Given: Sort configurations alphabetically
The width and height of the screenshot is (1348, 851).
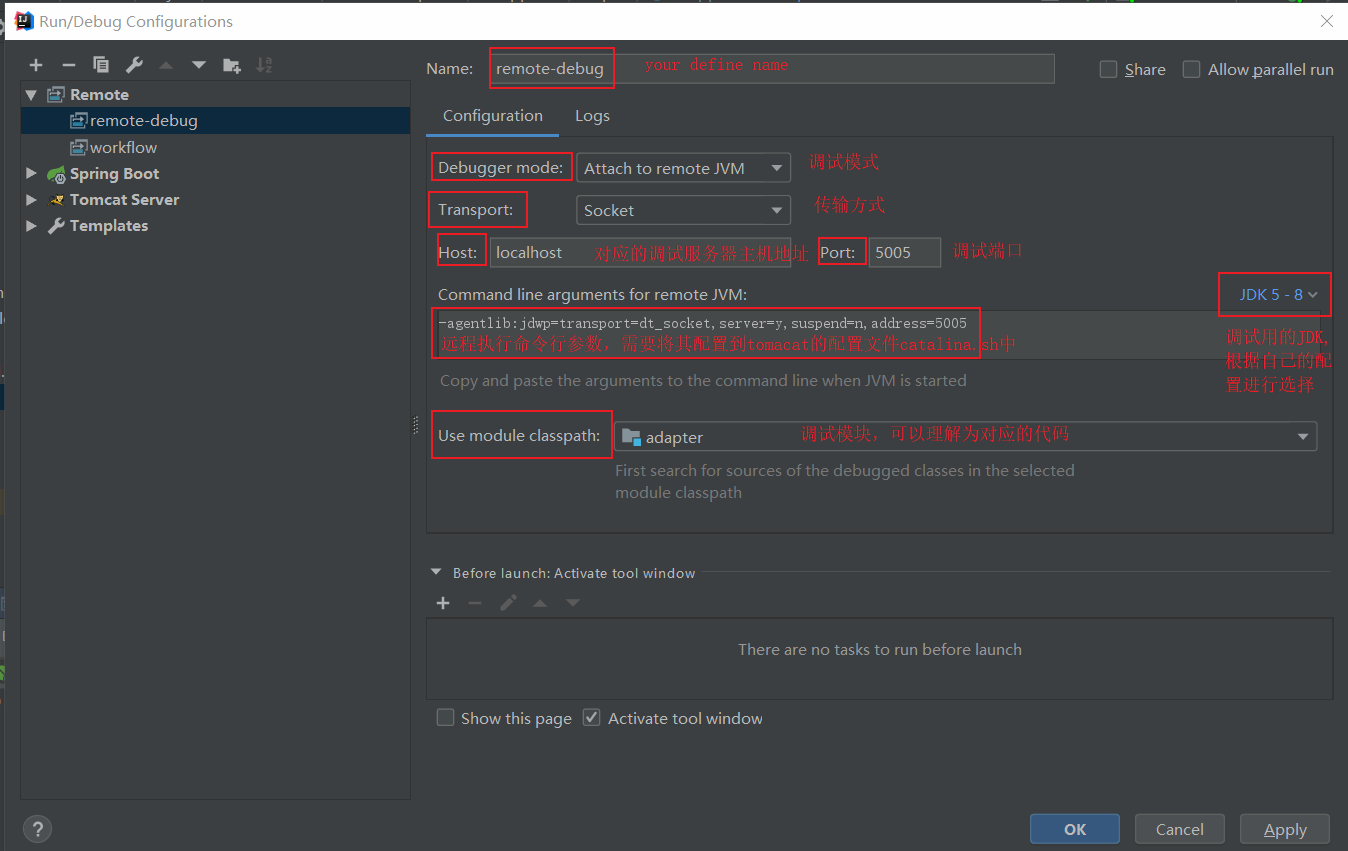Looking at the screenshot, I should [264, 65].
